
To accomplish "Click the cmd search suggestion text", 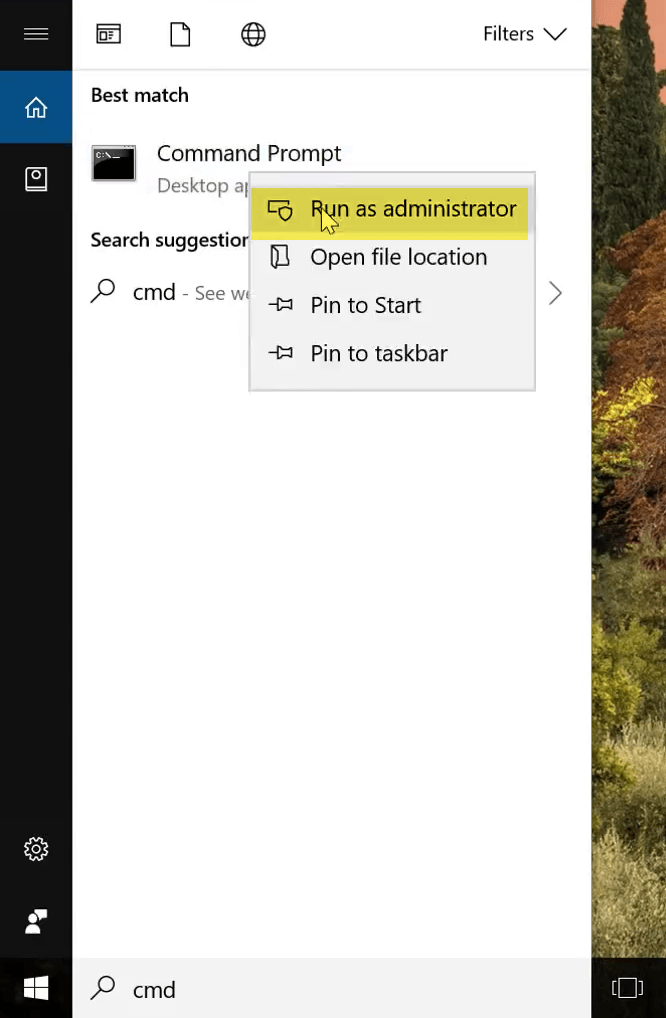I will pos(154,293).
